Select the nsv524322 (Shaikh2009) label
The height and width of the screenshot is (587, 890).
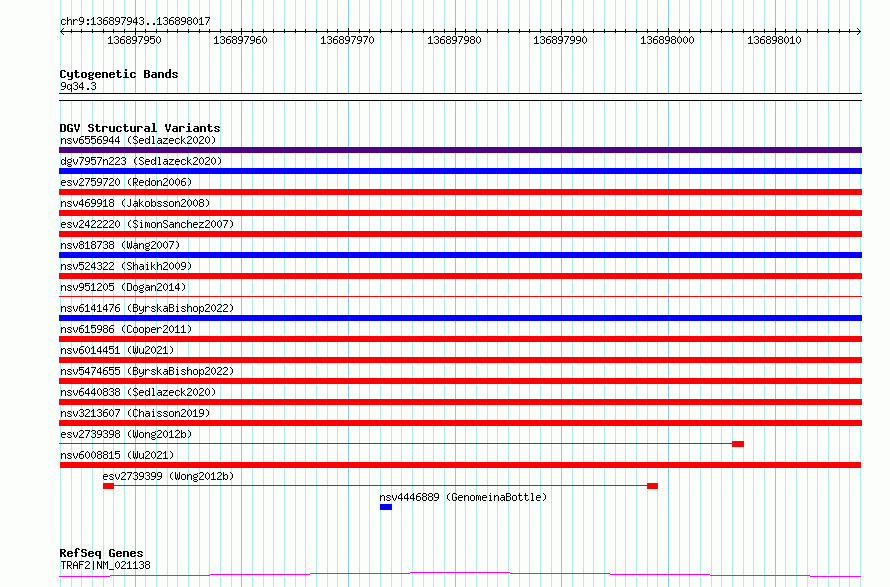tap(126, 266)
